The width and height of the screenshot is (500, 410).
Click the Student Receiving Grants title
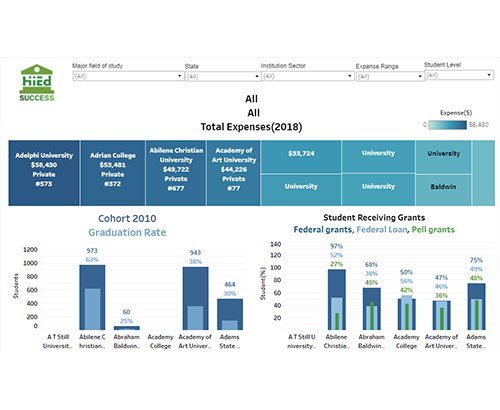tap(374, 218)
